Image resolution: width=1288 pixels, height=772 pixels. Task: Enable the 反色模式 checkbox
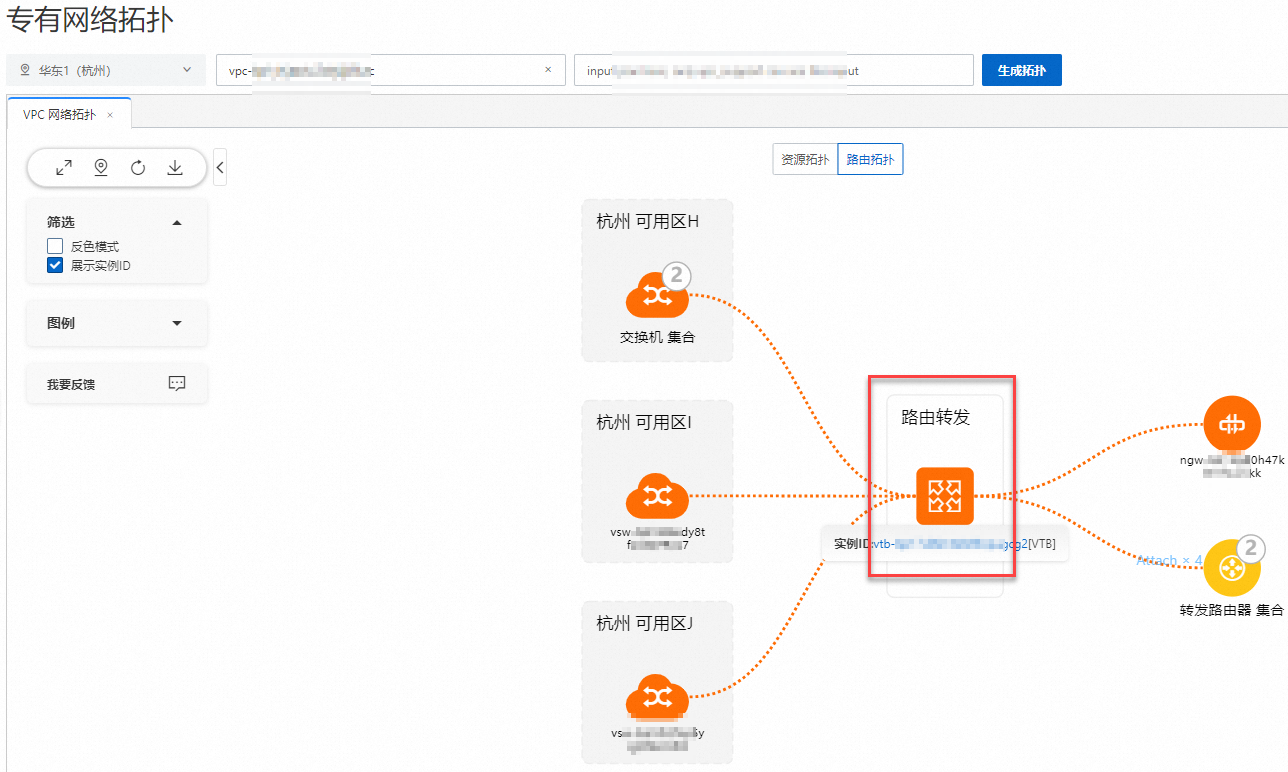point(55,246)
